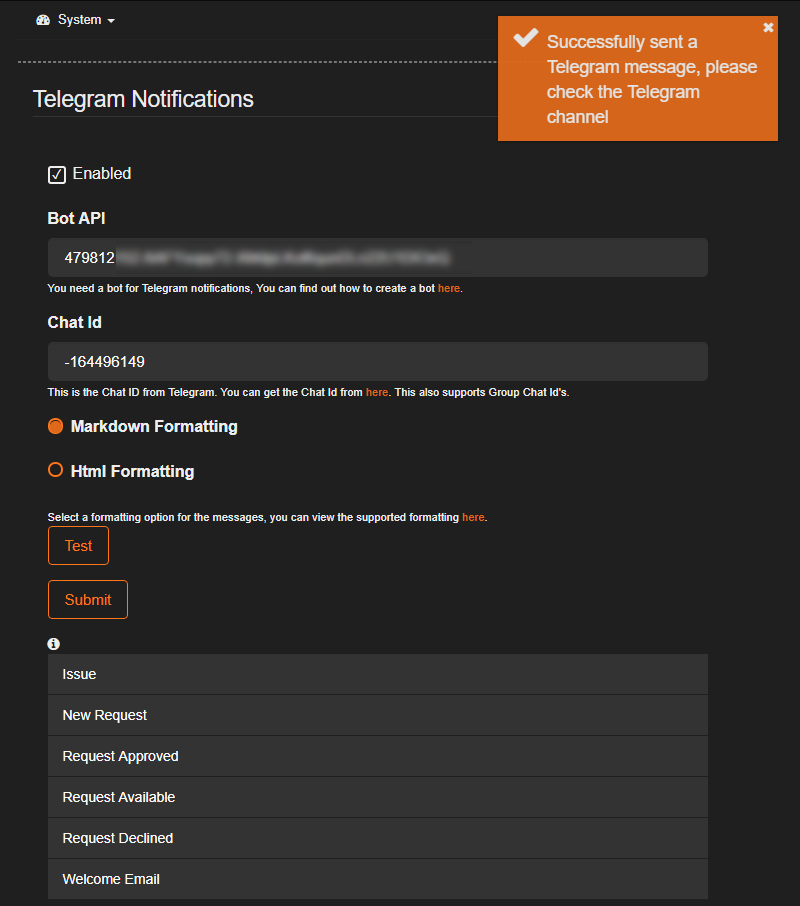Select the Html Formatting radio button

(x=55, y=470)
